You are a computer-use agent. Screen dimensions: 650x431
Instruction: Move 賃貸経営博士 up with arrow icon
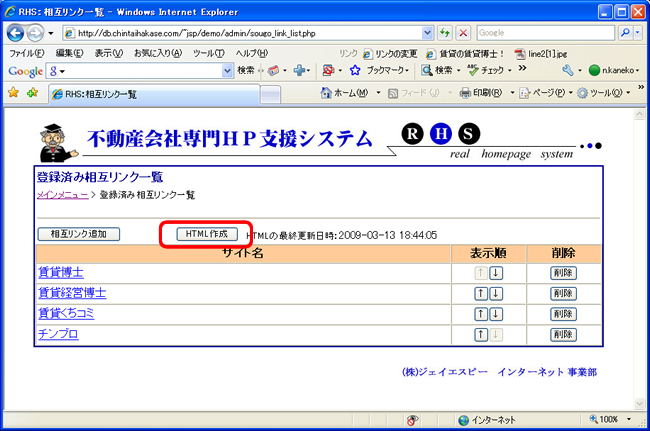481,294
